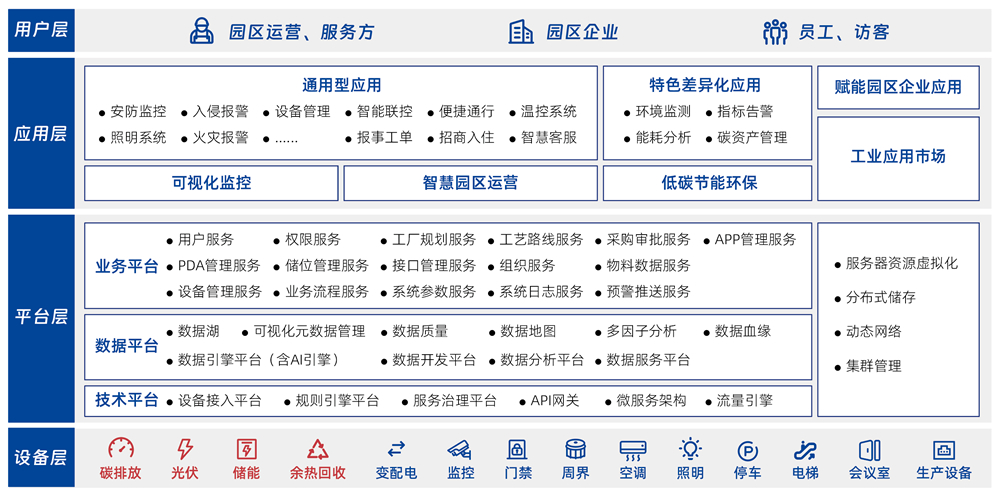This screenshot has width=1000, height=496.
Task: Select the 平台层 layer label
Action: (x=41, y=317)
